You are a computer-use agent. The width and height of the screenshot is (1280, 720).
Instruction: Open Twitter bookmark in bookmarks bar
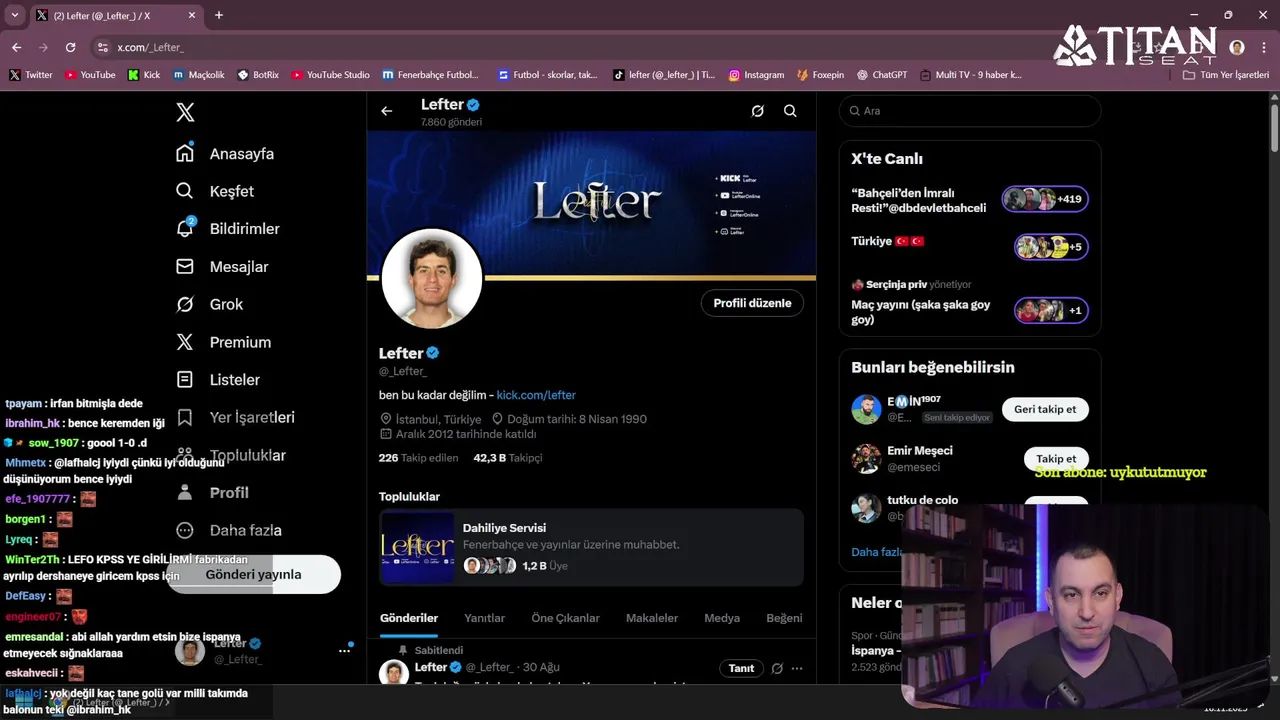[30, 75]
